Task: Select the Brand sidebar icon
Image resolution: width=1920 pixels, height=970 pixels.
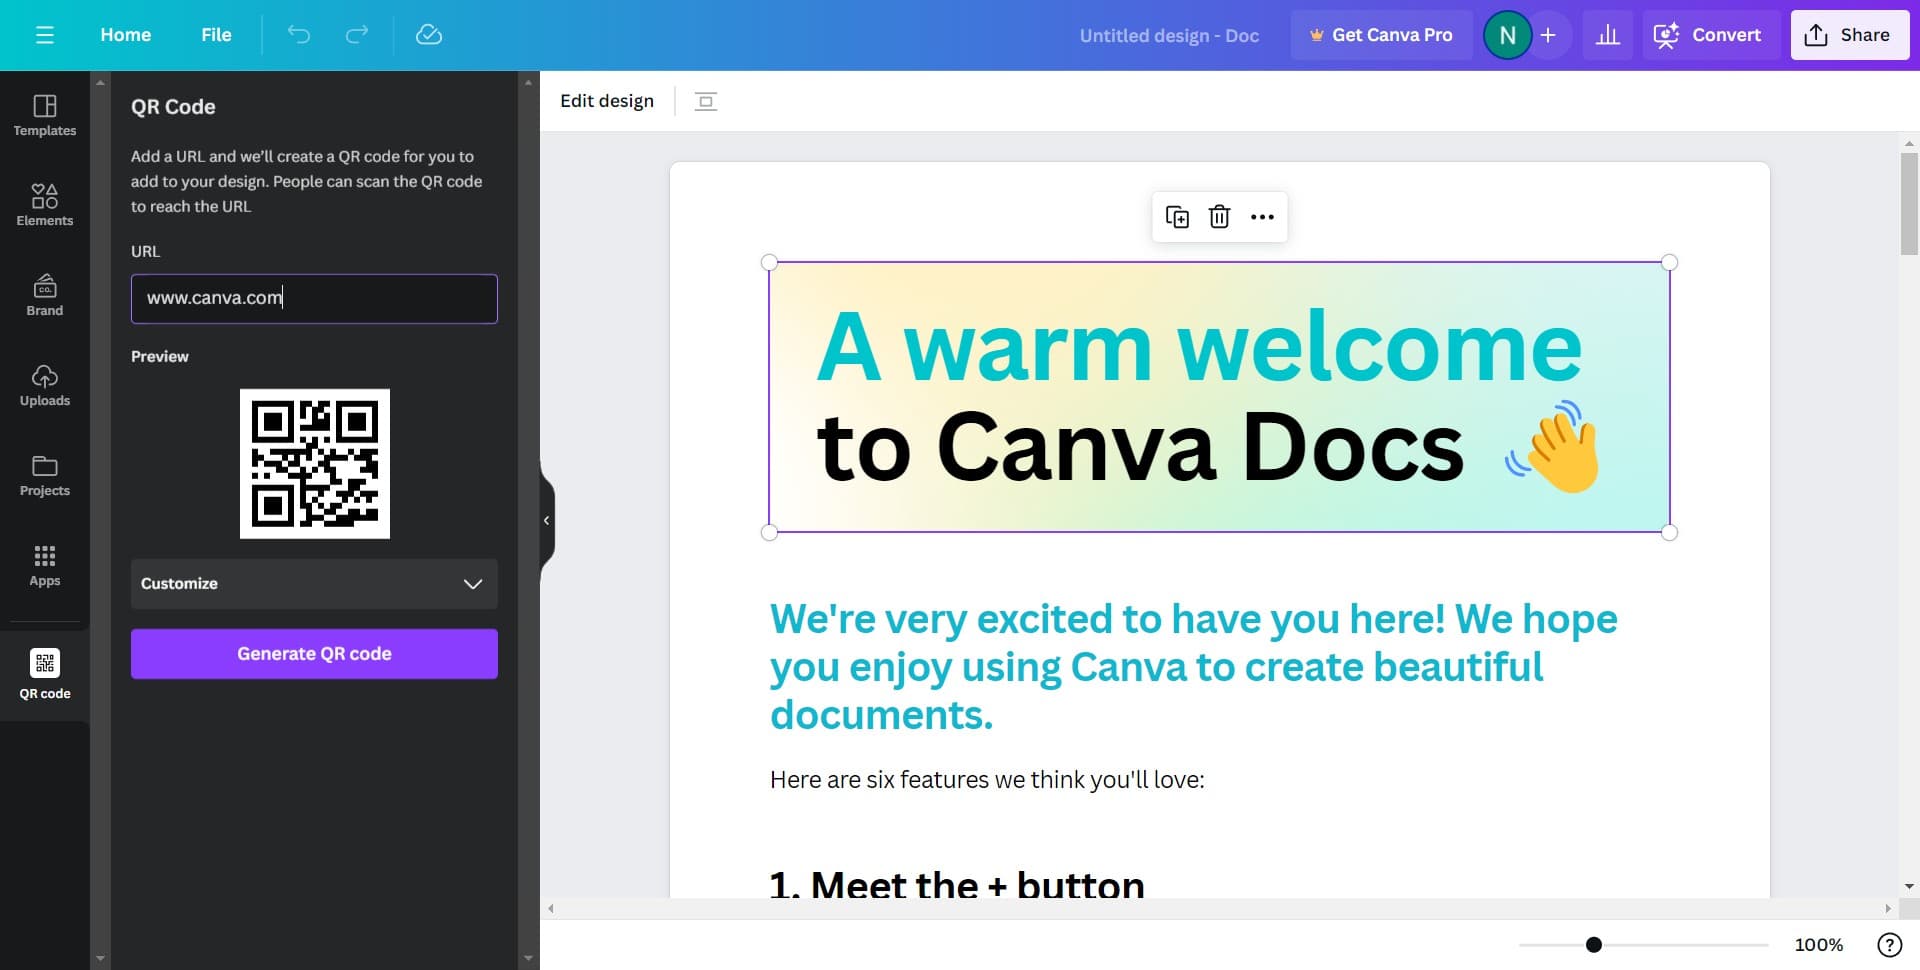Action: pos(44,294)
